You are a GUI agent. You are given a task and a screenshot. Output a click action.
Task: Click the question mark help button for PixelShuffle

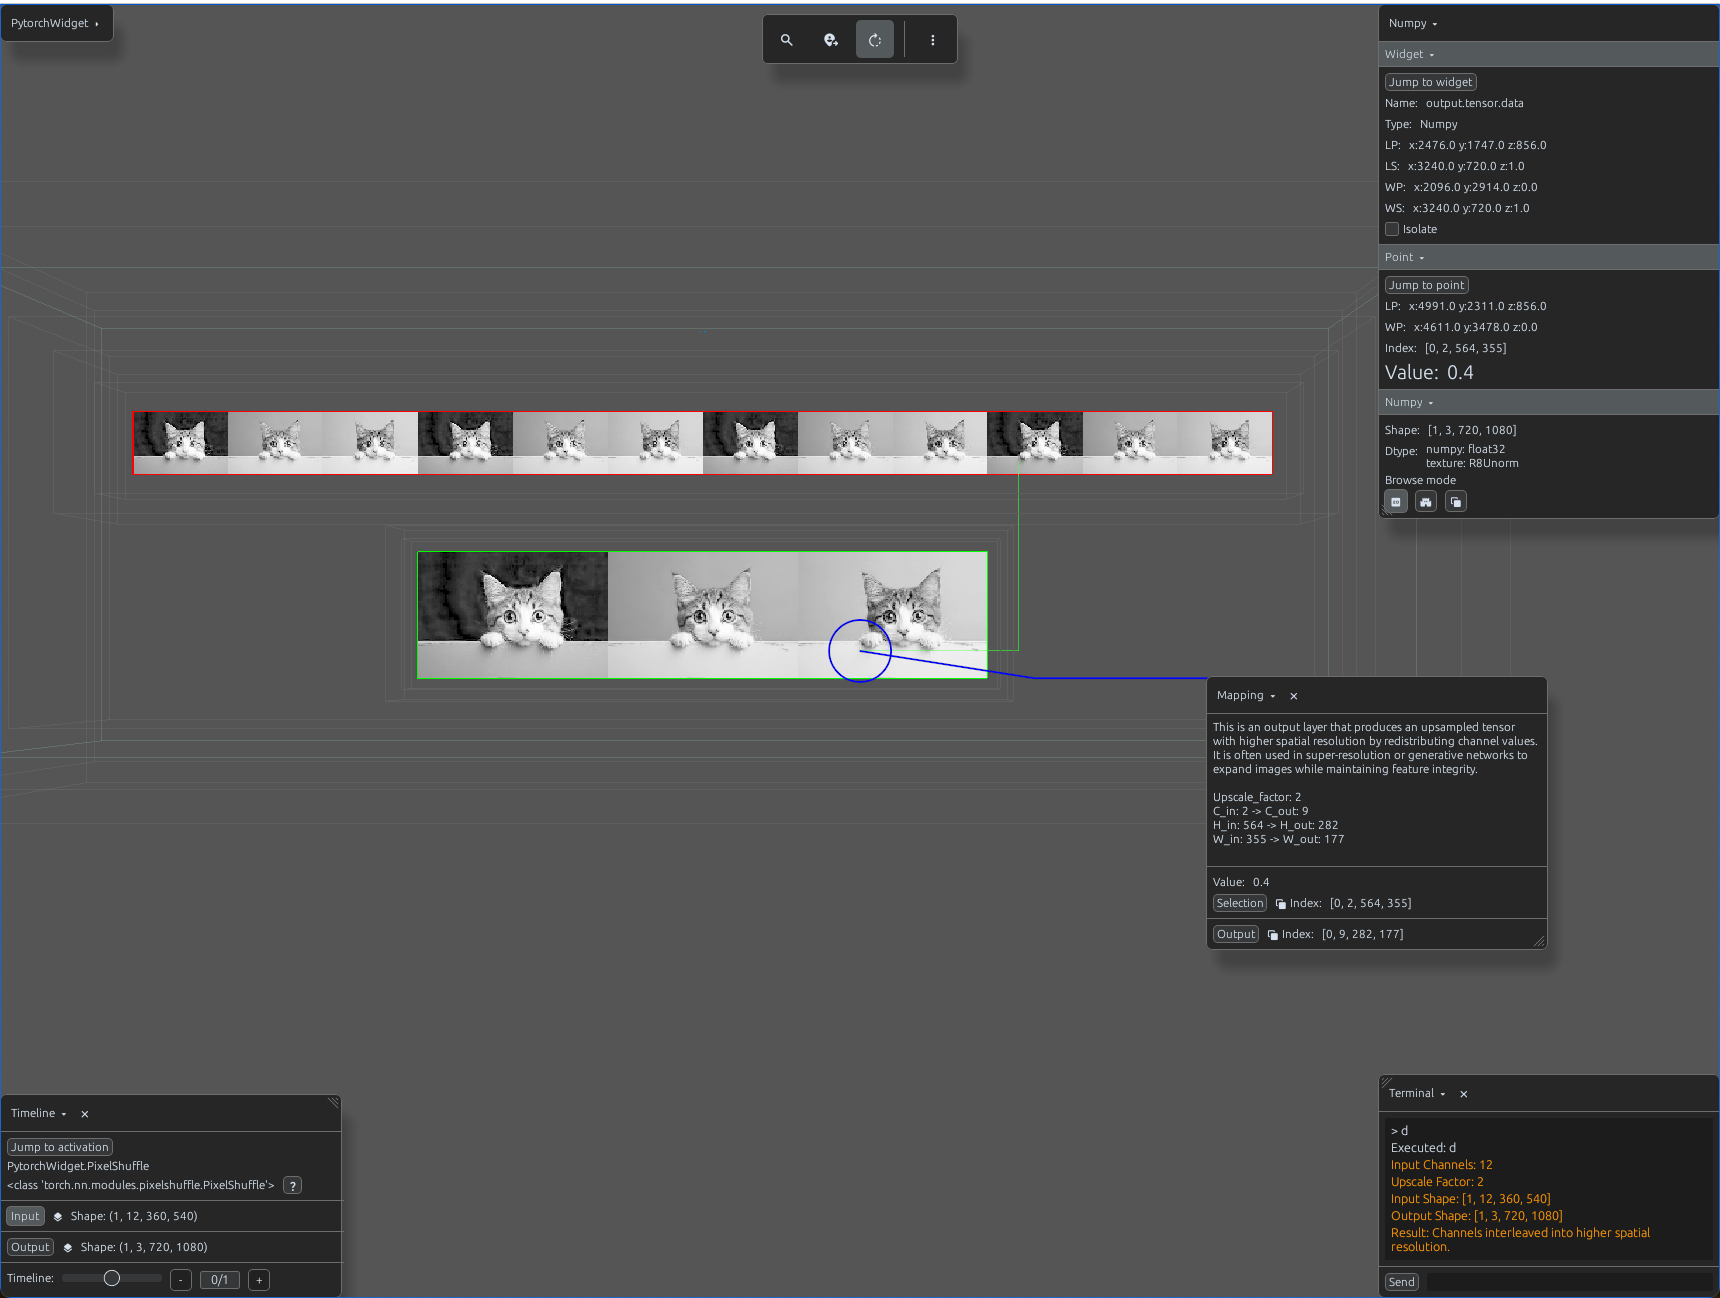coord(292,1186)
